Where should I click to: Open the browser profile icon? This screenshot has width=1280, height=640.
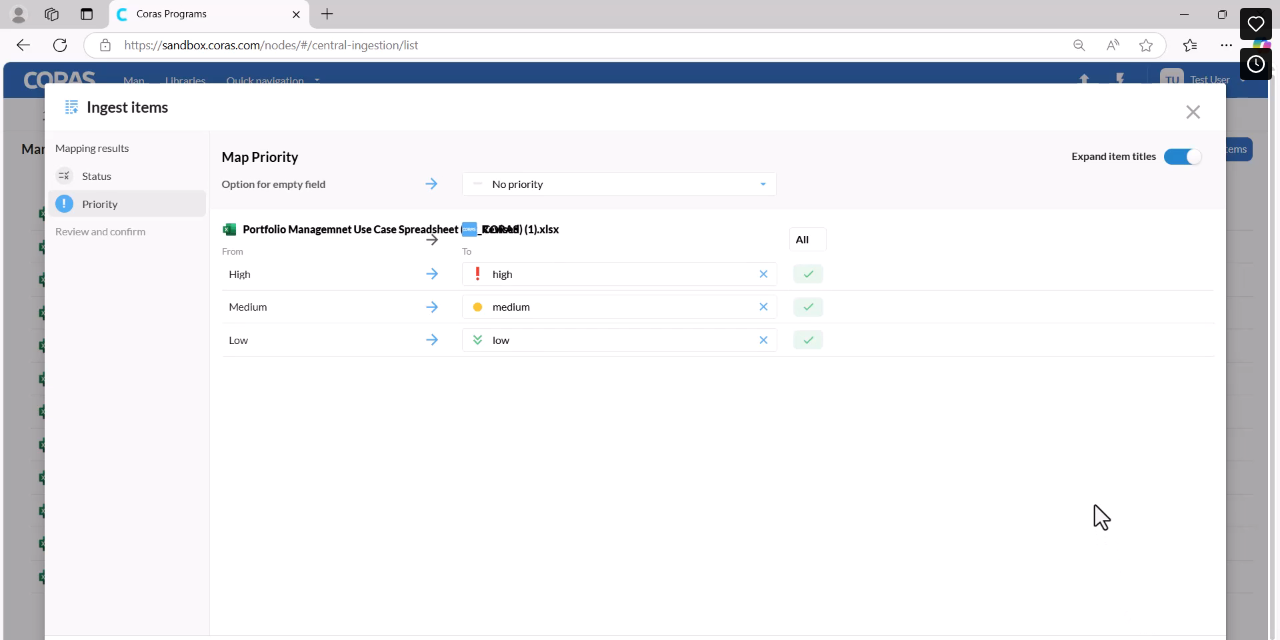18,14
